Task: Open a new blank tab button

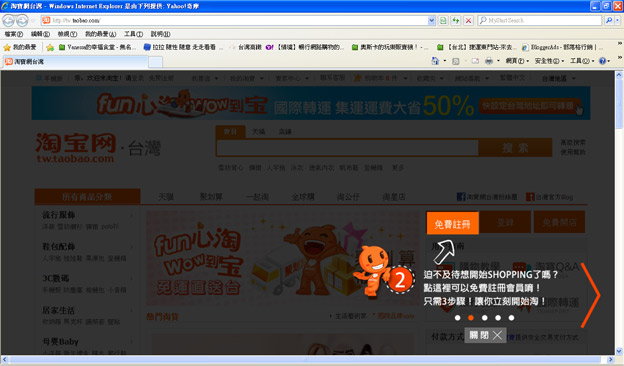Action: pyautogui.click(x=155, y=62)
